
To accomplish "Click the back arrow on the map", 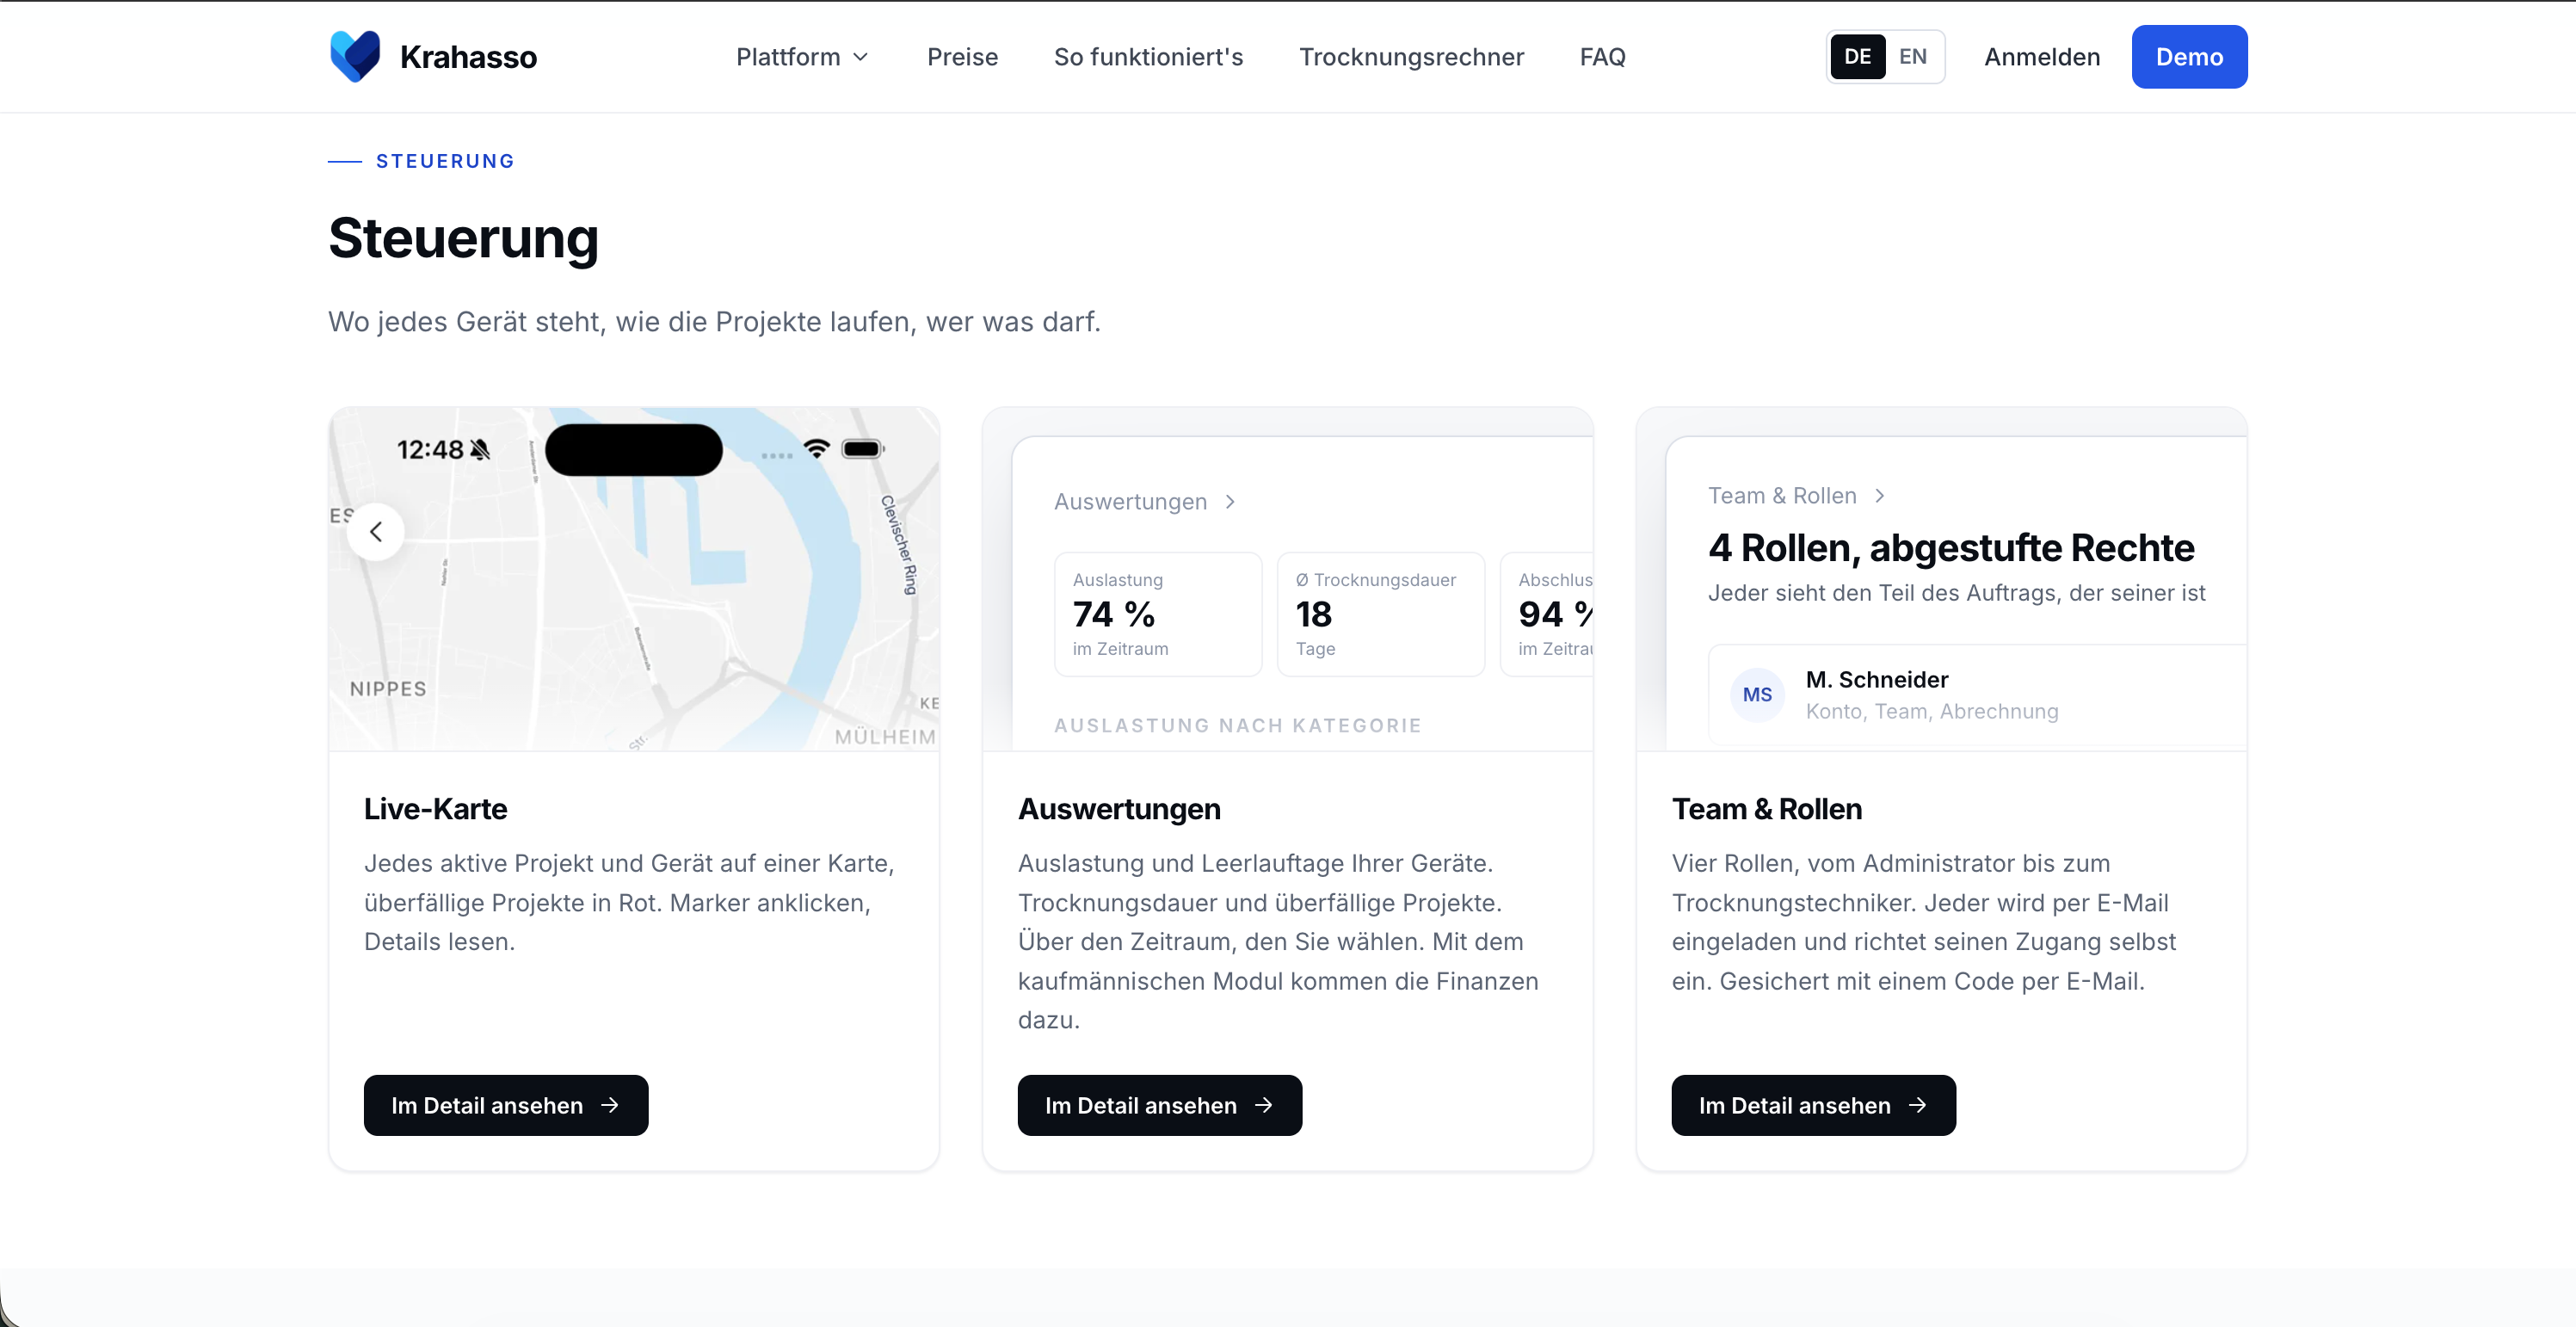I will click(376, 531).
